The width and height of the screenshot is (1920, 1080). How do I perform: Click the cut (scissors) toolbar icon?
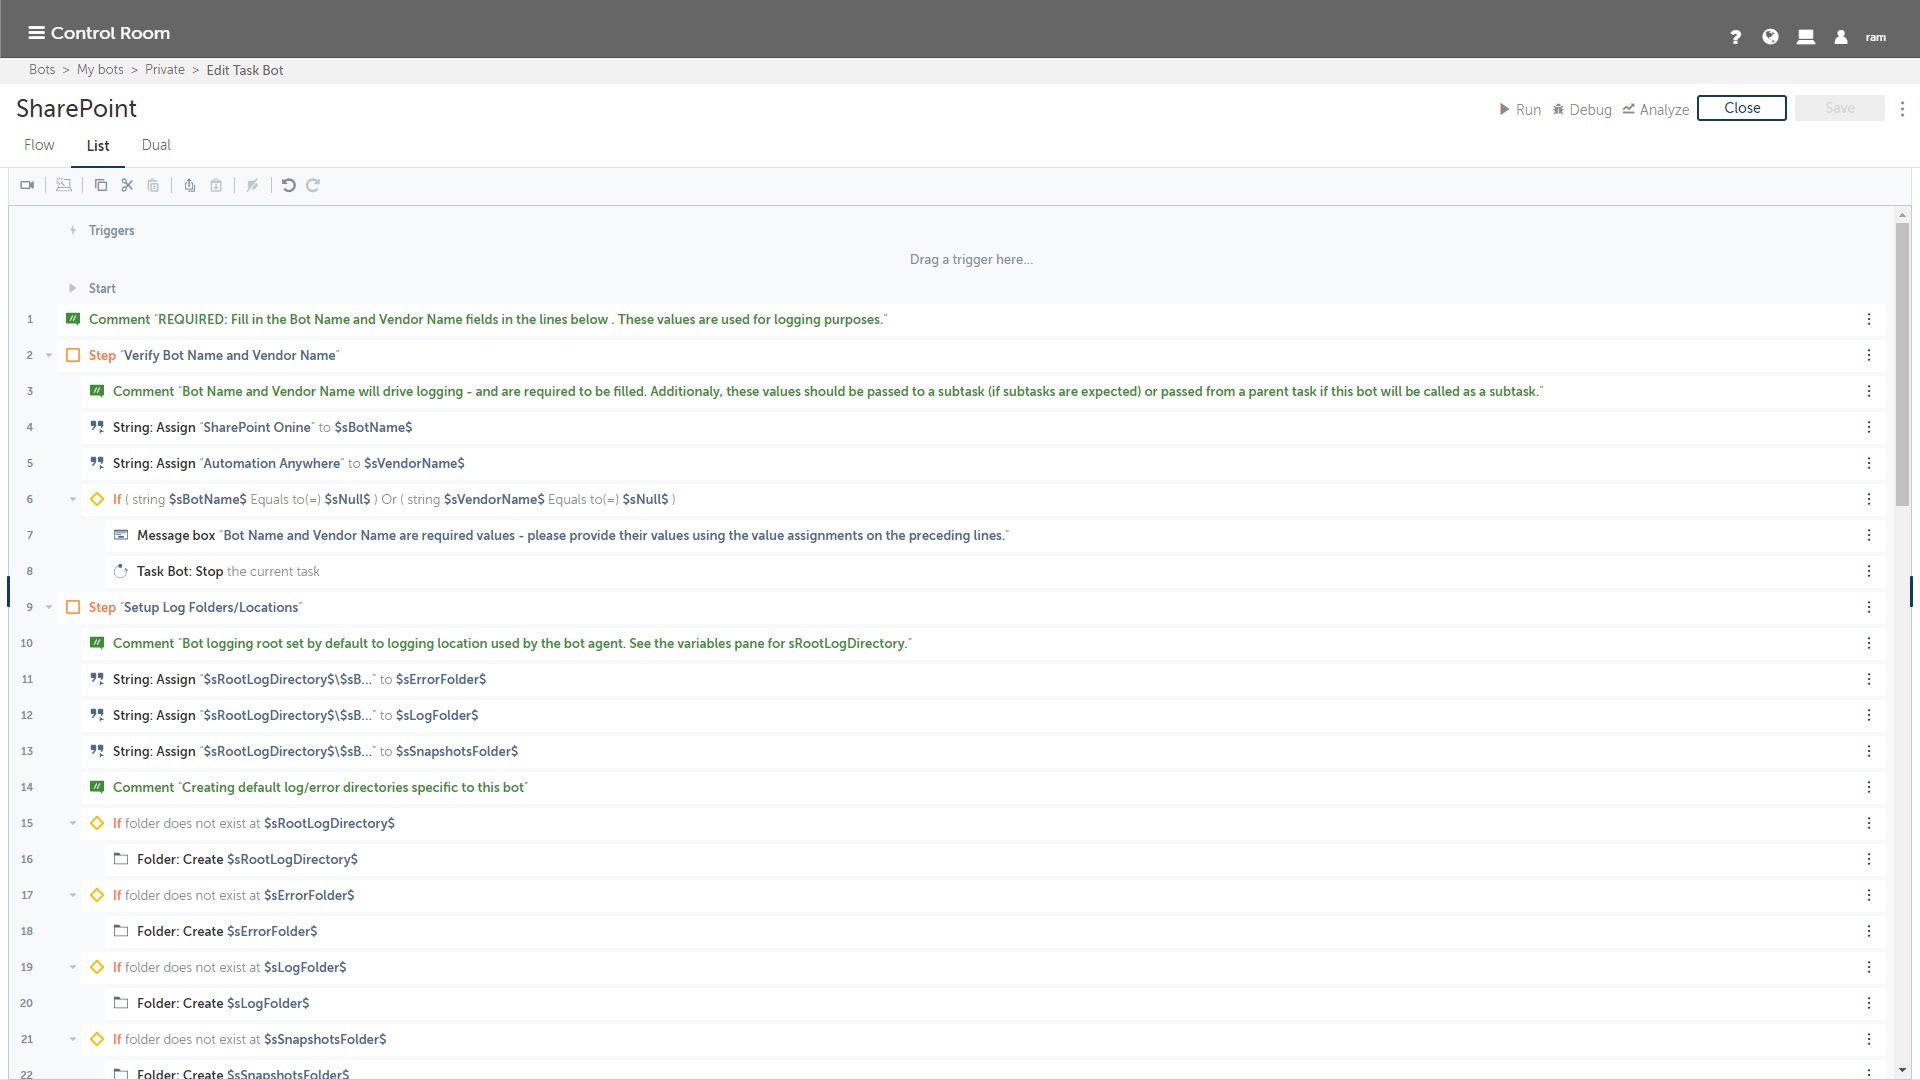(127, 185)
